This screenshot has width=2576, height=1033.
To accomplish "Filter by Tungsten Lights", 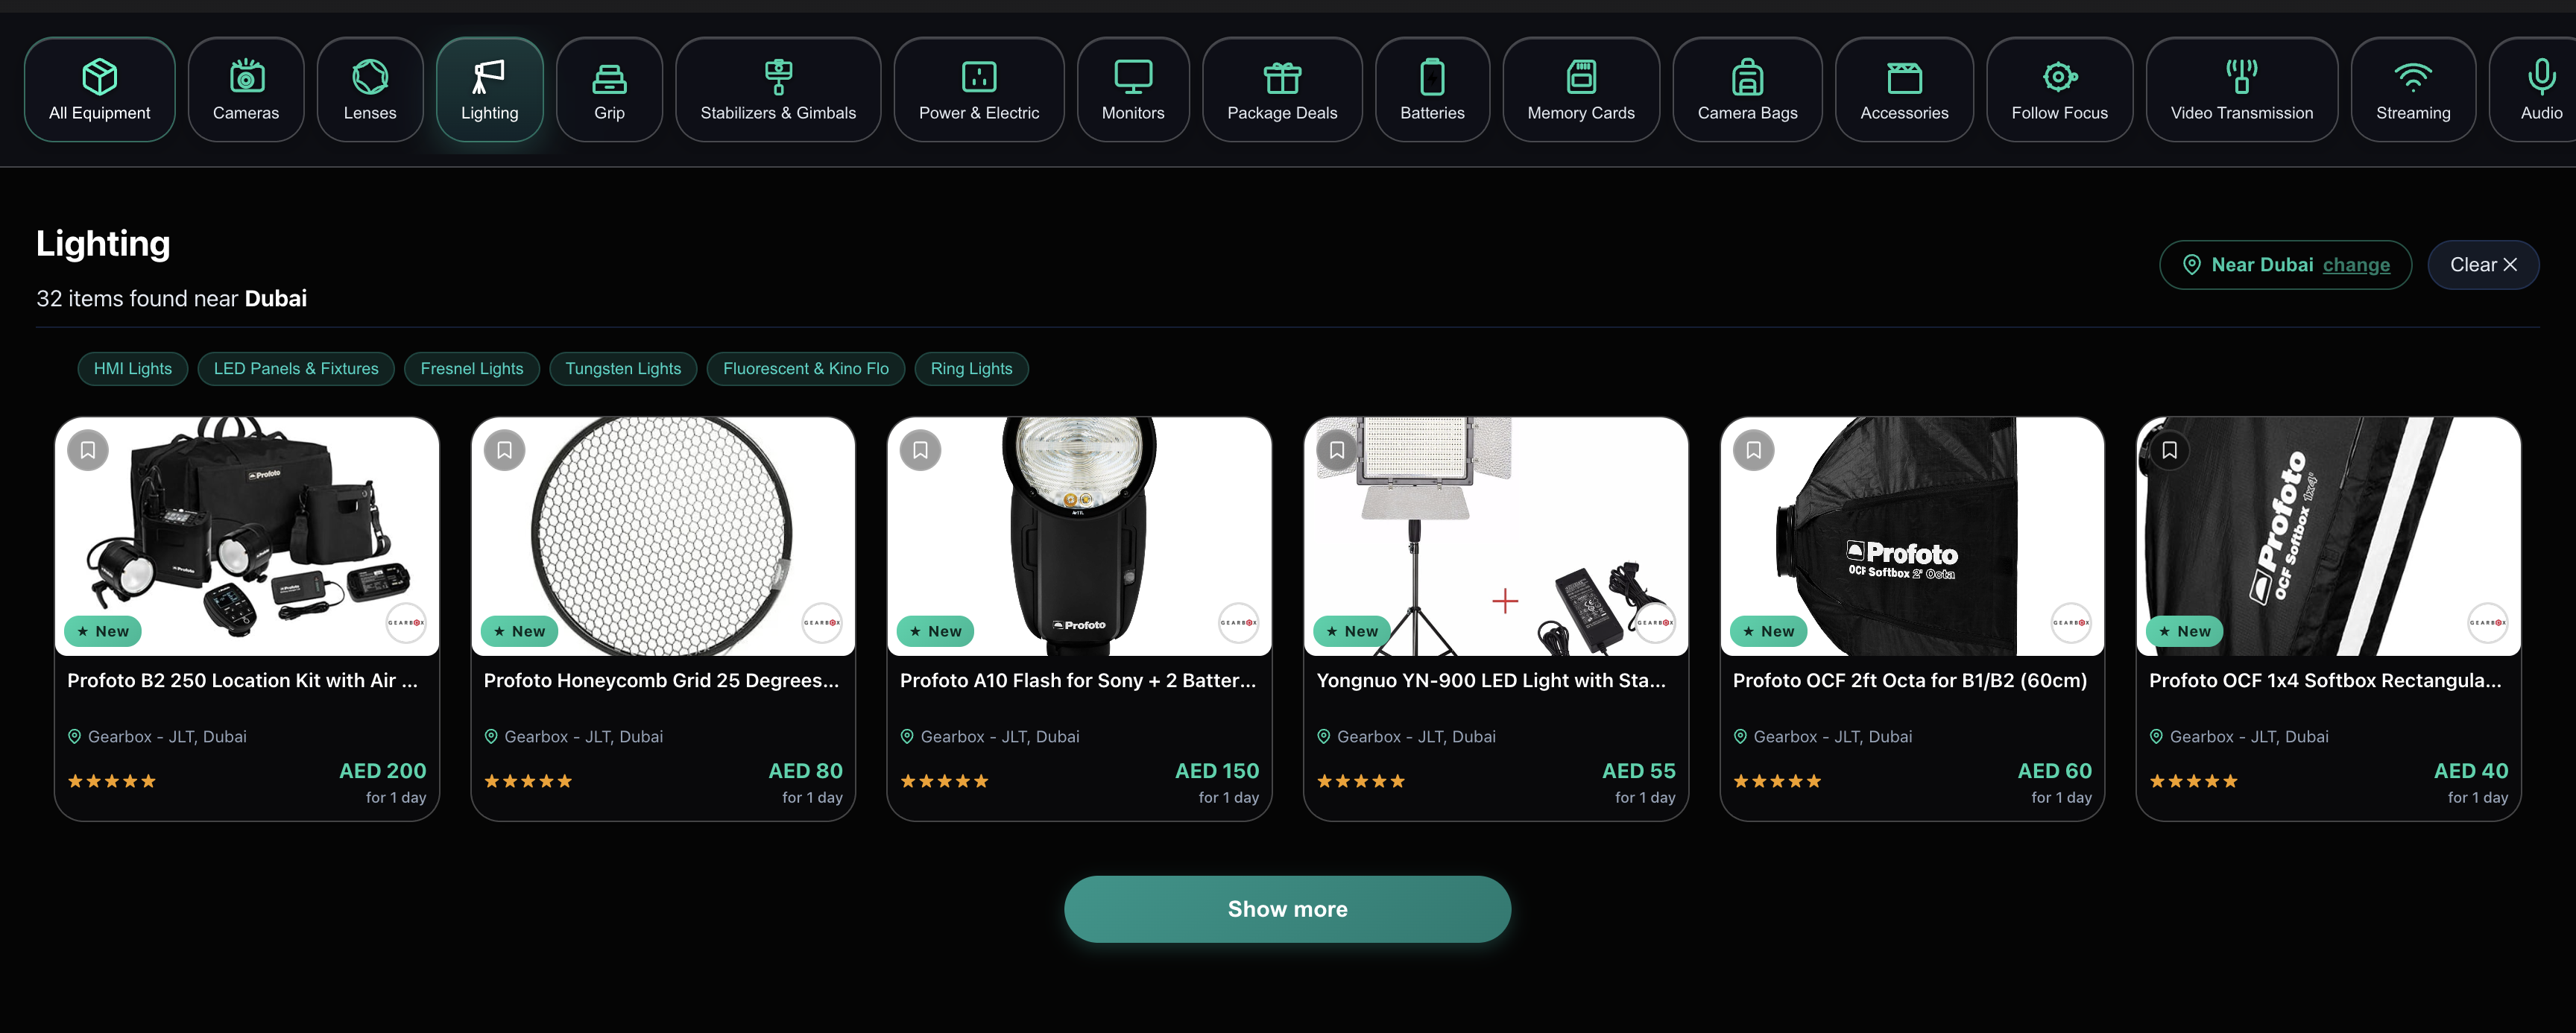I will (623, 368).
